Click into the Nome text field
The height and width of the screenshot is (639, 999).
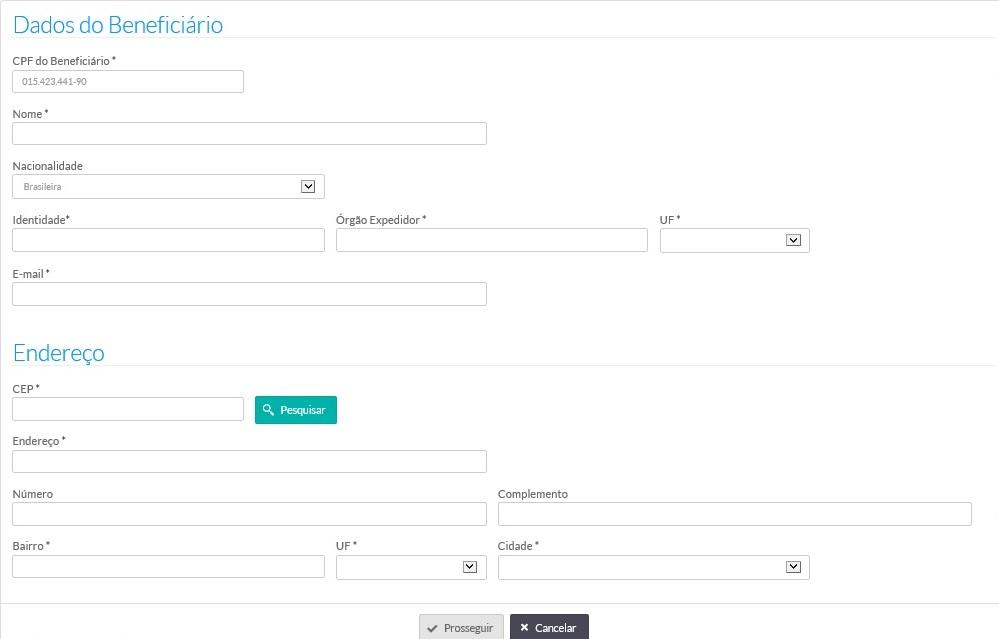249,134
